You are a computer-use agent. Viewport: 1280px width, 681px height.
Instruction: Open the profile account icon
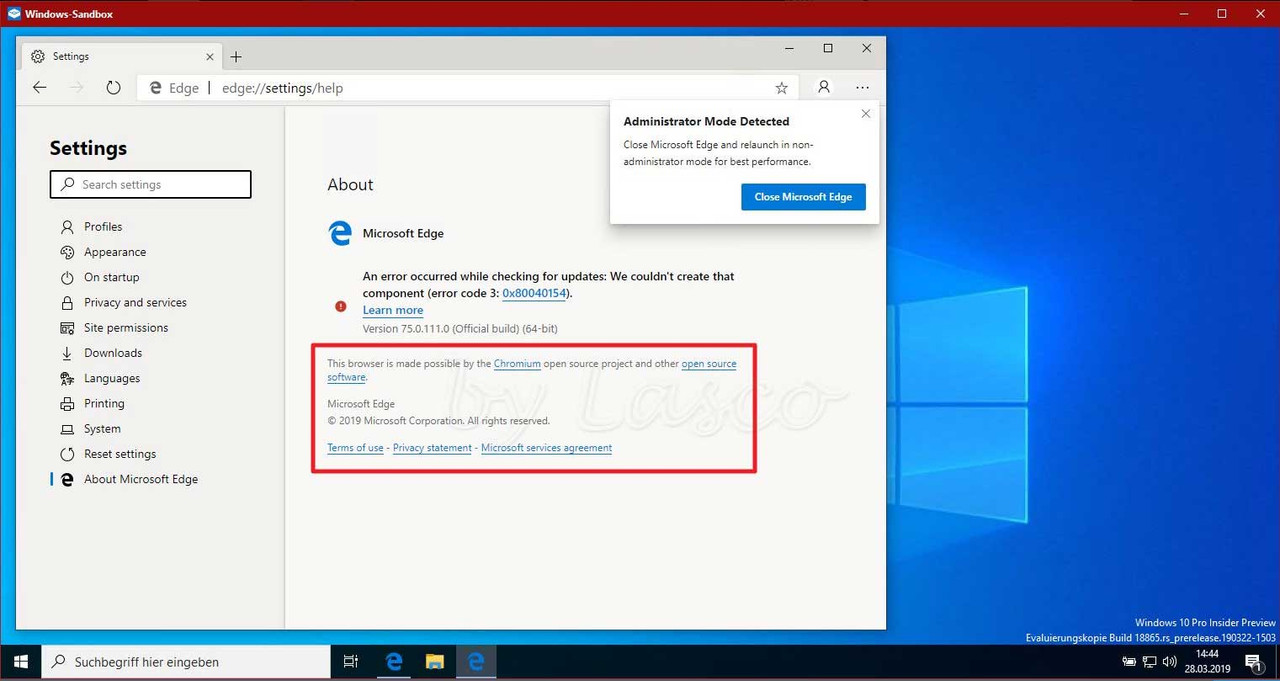pos(824,87)
